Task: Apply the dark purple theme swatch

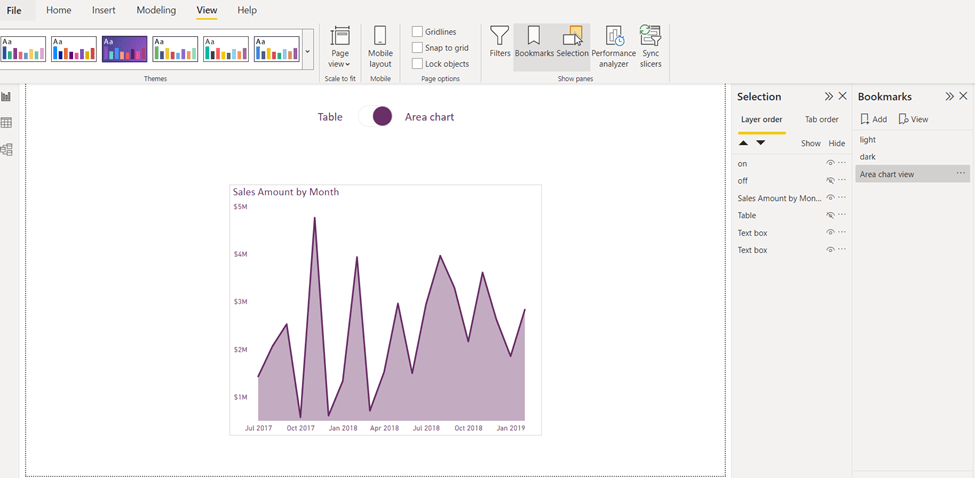Action: click(x=124, y=48)
